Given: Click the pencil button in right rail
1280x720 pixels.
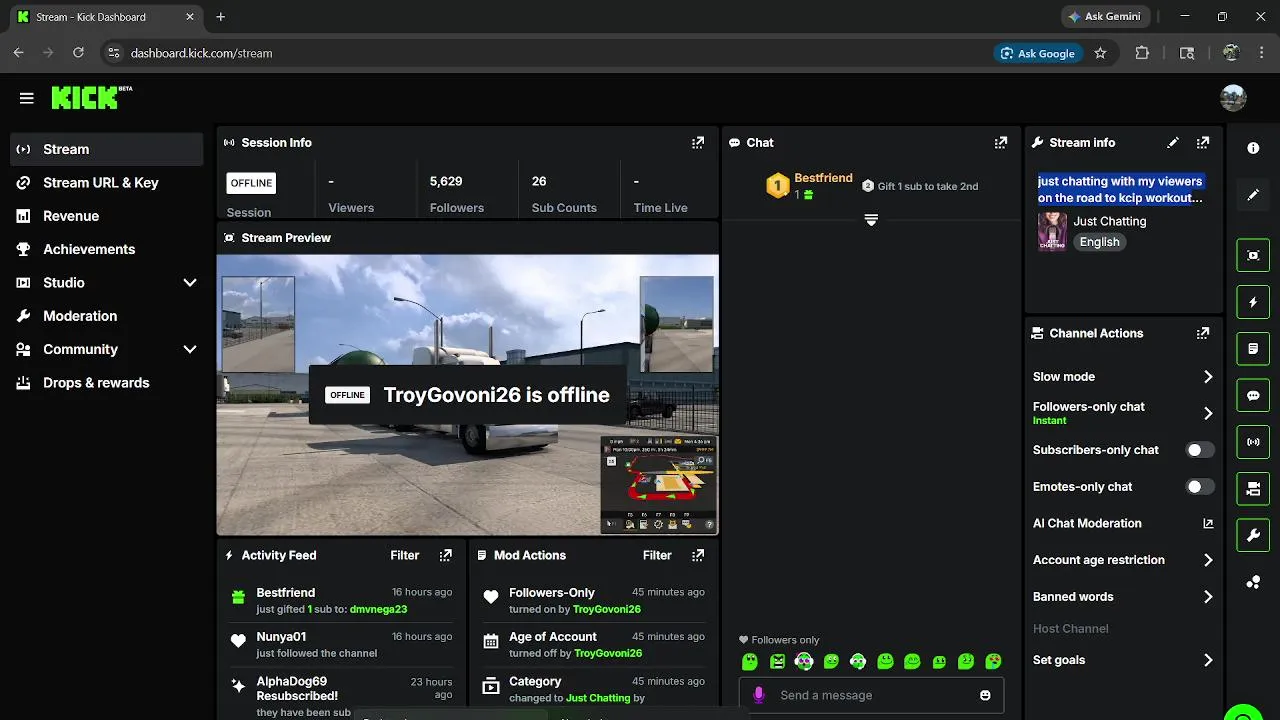Looking at the screenshot, I should pyautogui.click(x=1253, y=195).
